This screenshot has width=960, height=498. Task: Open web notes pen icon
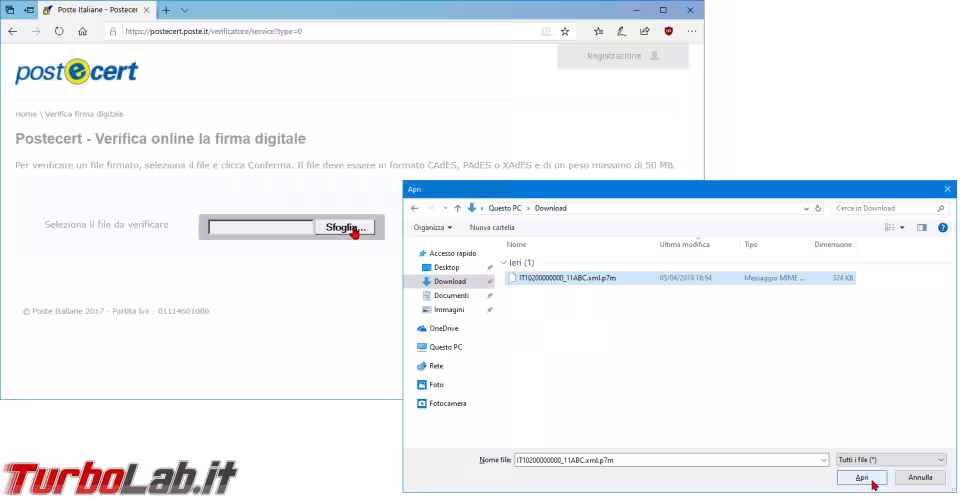(621, 31)
